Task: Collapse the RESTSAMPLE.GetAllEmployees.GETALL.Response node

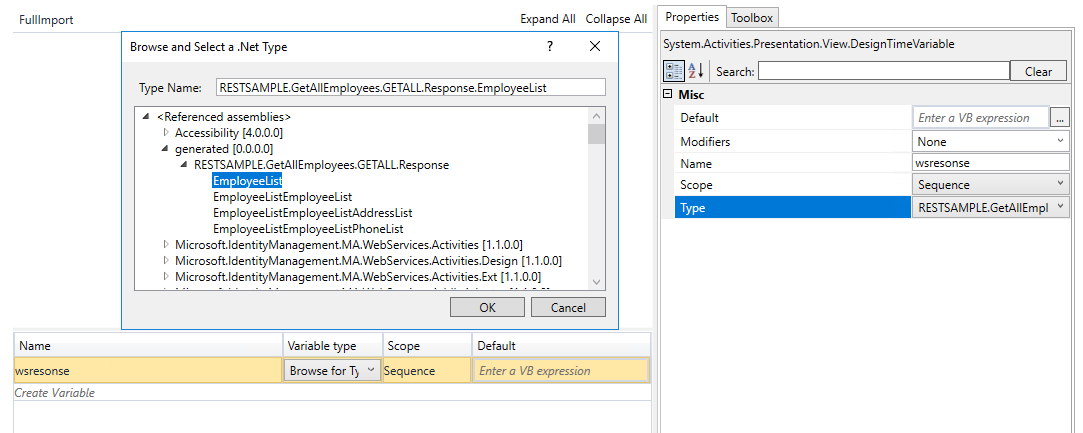Action: pos(184,164)
